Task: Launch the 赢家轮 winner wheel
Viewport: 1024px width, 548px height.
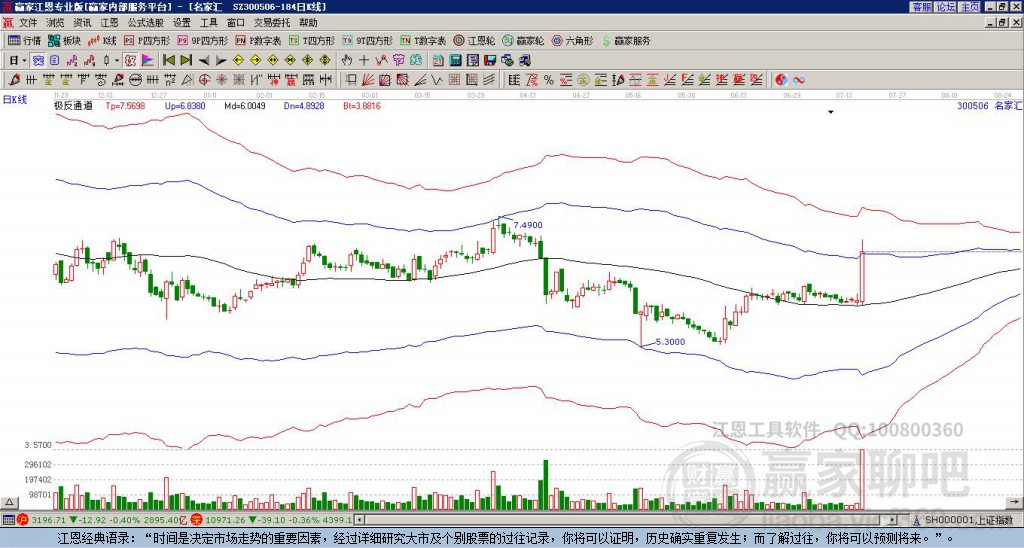Action: [x=523, y=40]
